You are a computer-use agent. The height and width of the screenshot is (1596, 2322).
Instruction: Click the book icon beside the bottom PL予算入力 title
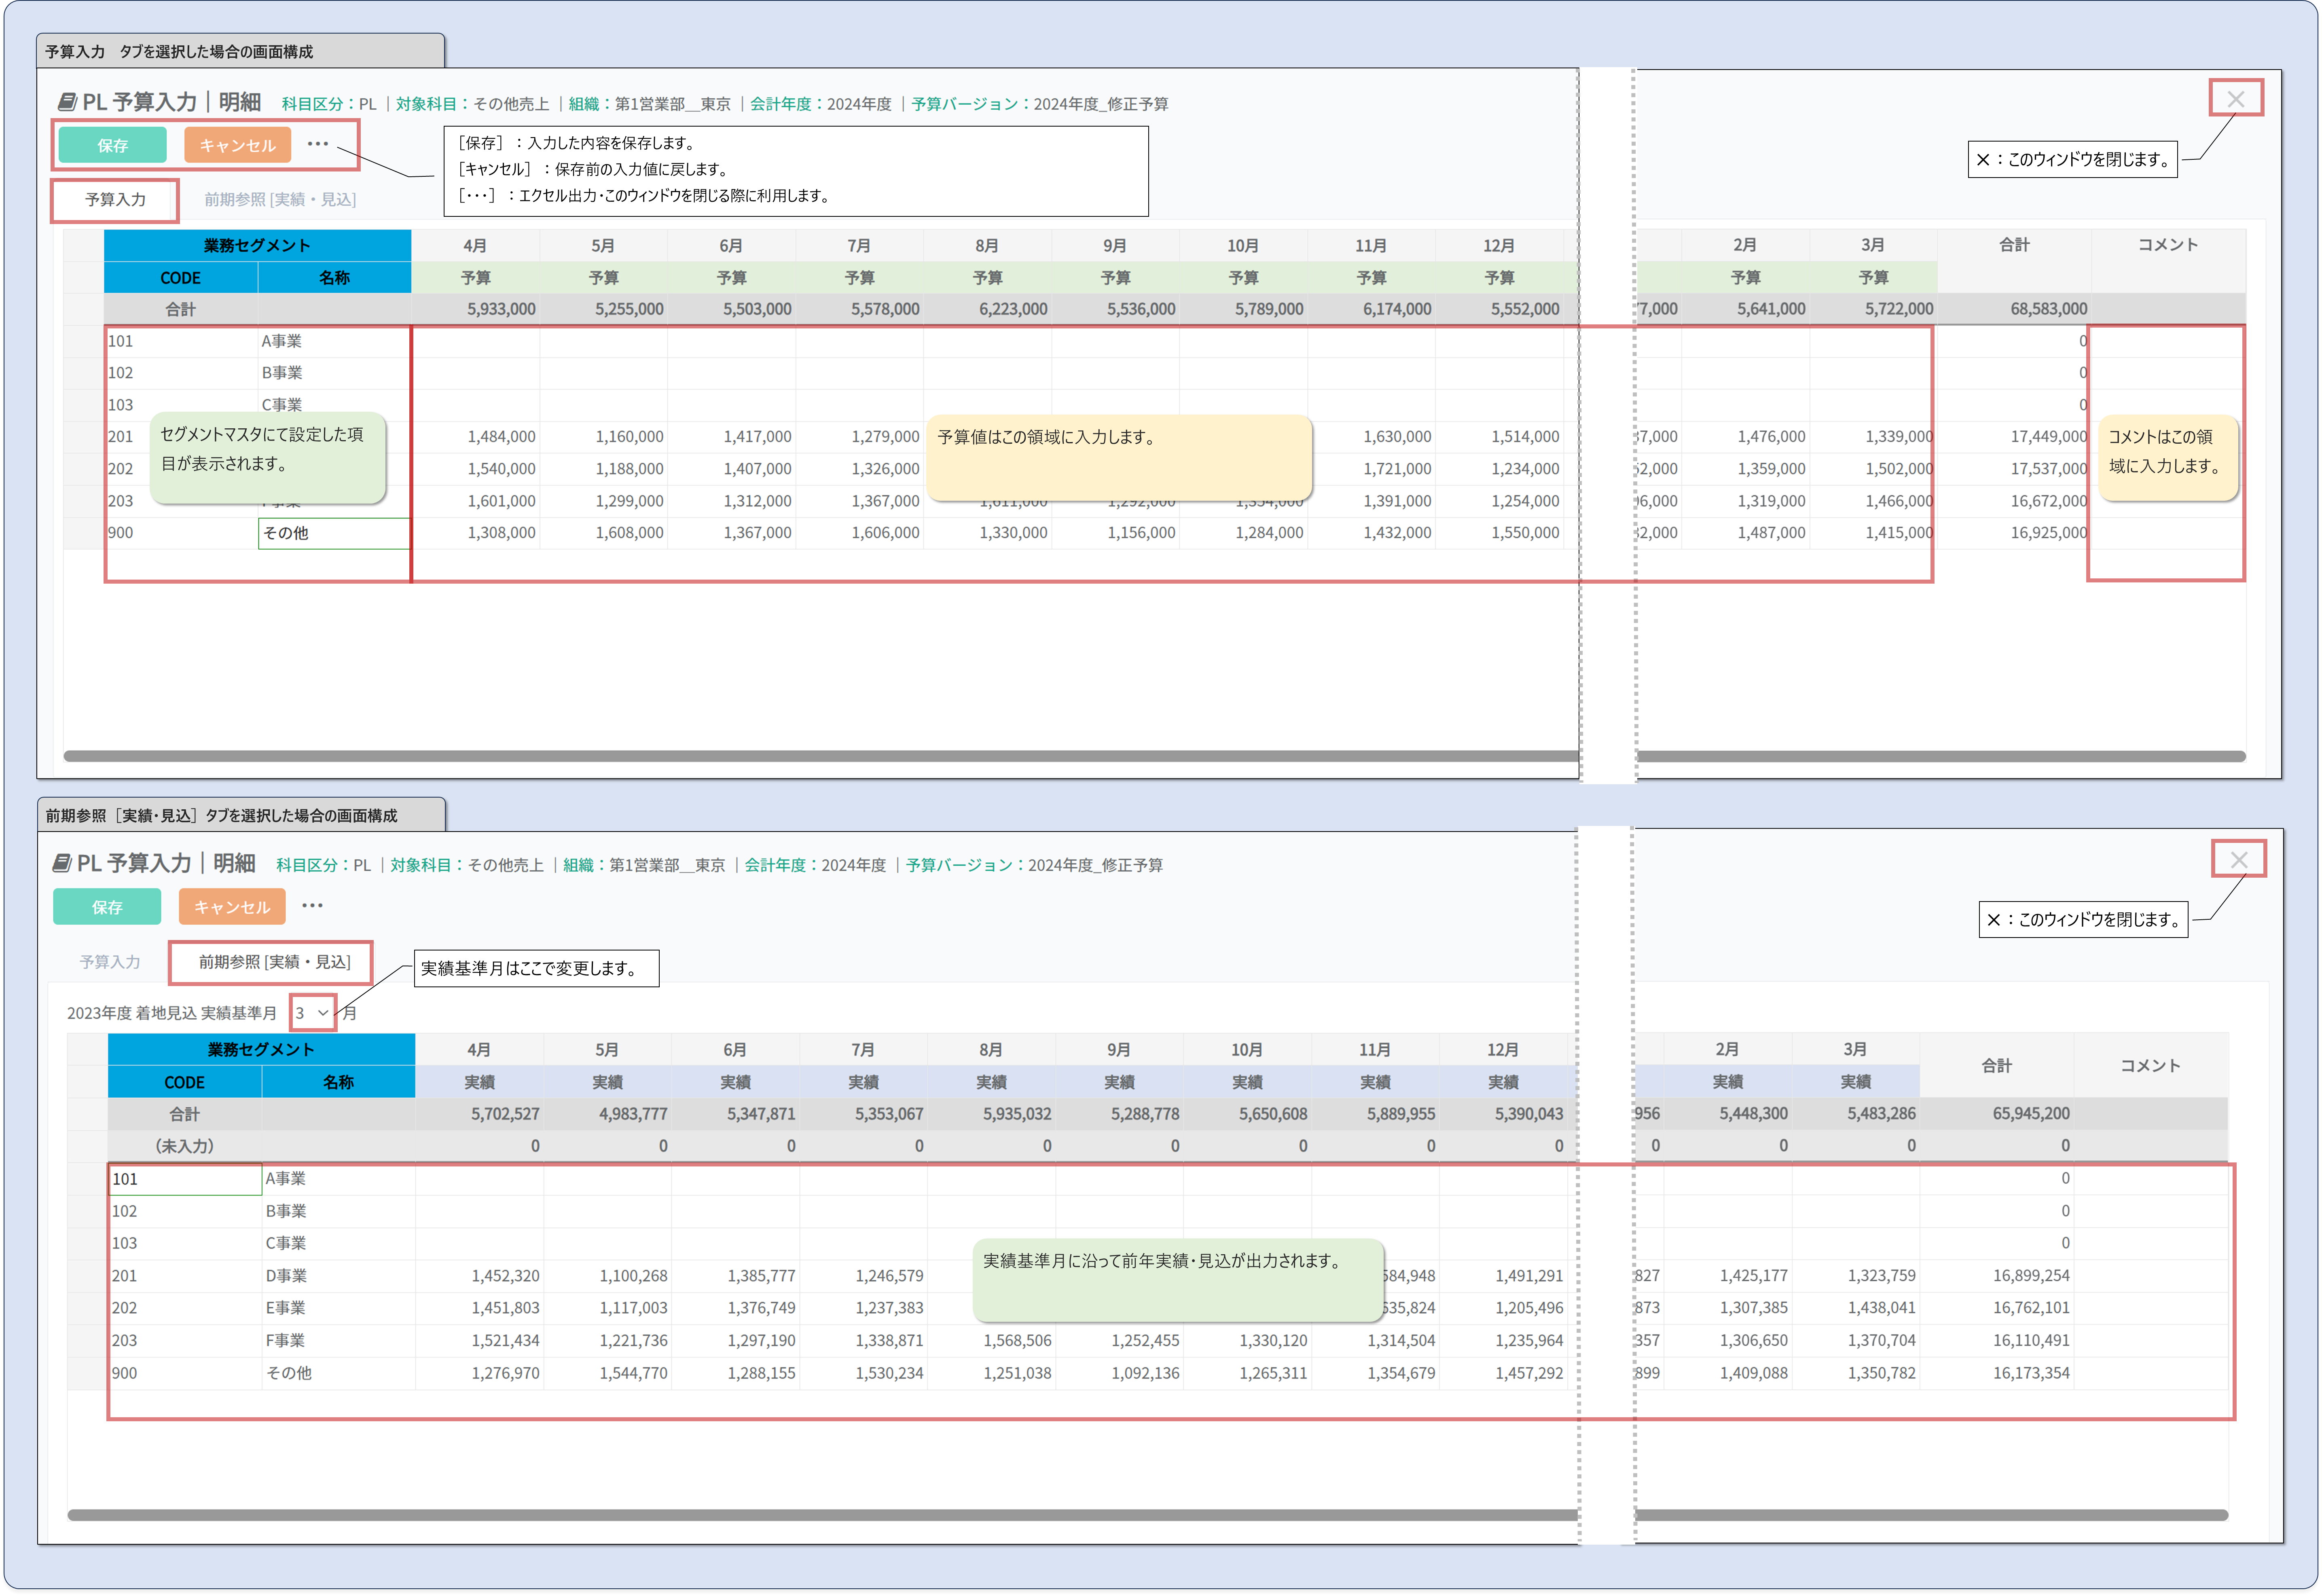[62, 863]
